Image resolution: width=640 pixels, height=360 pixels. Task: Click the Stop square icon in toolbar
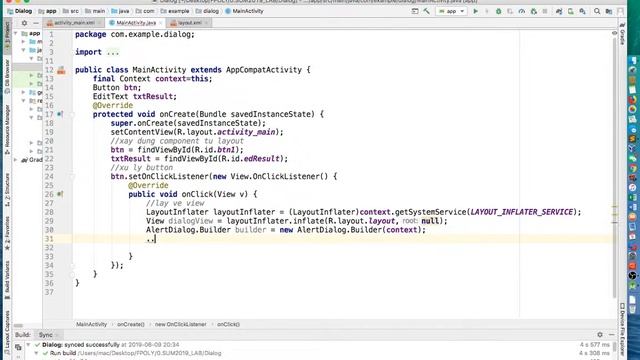(545, 11)
